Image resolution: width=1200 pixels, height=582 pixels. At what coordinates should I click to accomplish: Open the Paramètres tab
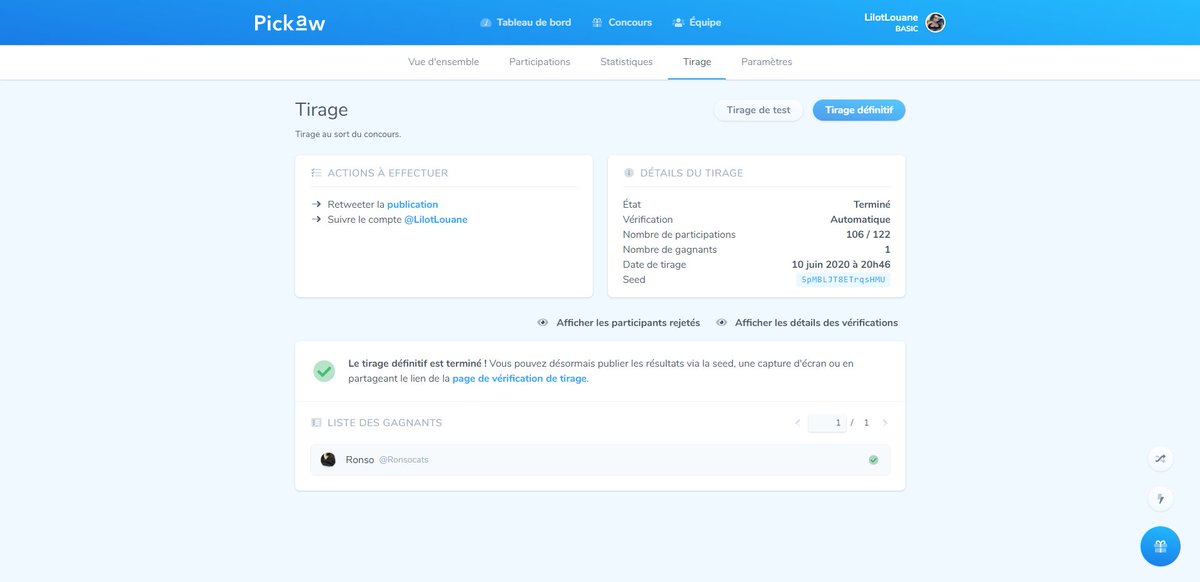767,62
